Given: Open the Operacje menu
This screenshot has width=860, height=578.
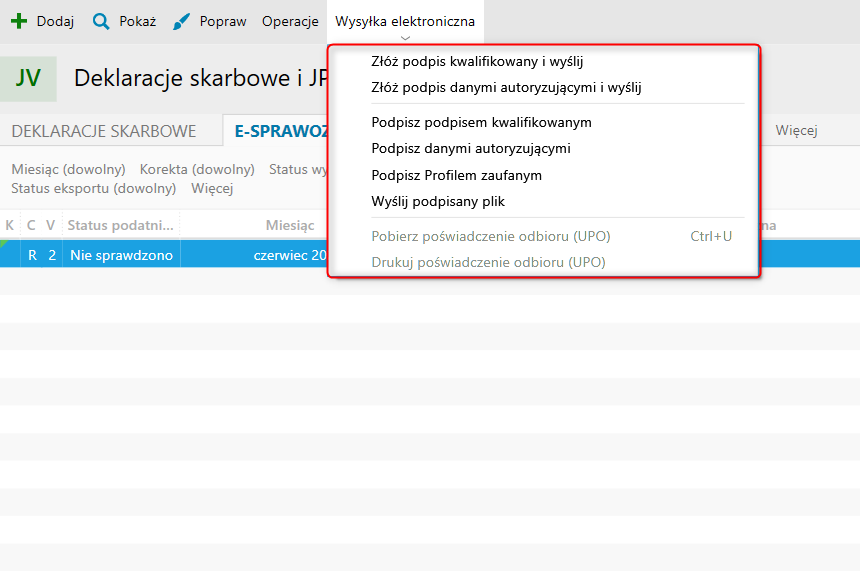Looking at the screenshot, I should [290, 21].
